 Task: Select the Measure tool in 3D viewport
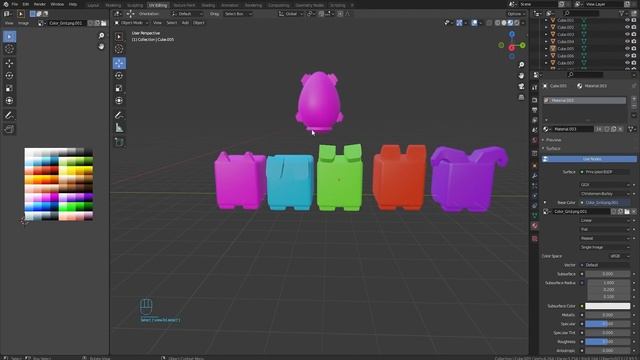click(119, 128)
